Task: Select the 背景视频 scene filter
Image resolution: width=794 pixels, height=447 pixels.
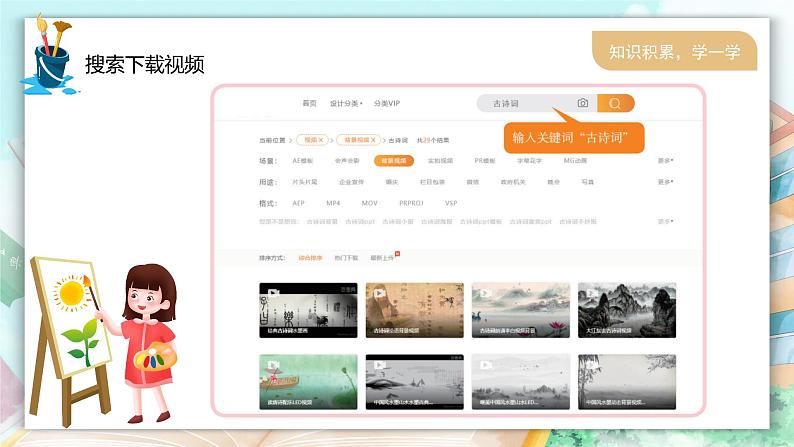Action: 392,160
